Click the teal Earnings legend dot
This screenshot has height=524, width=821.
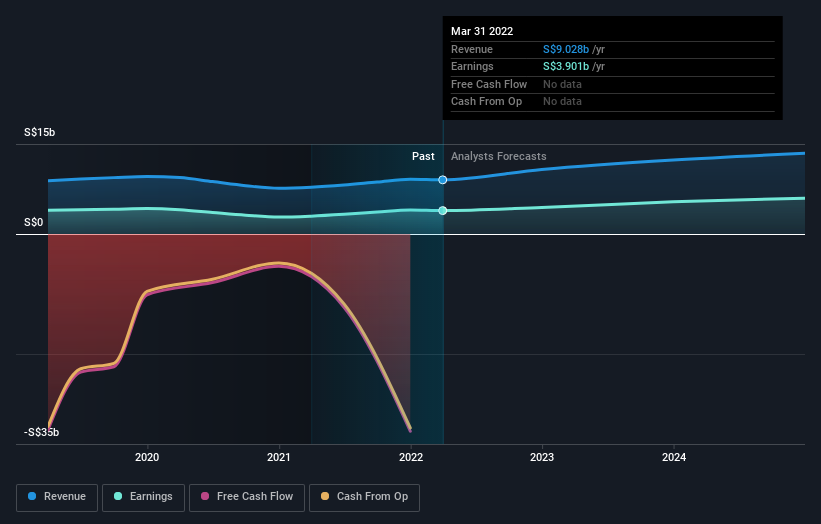(119, 496)
